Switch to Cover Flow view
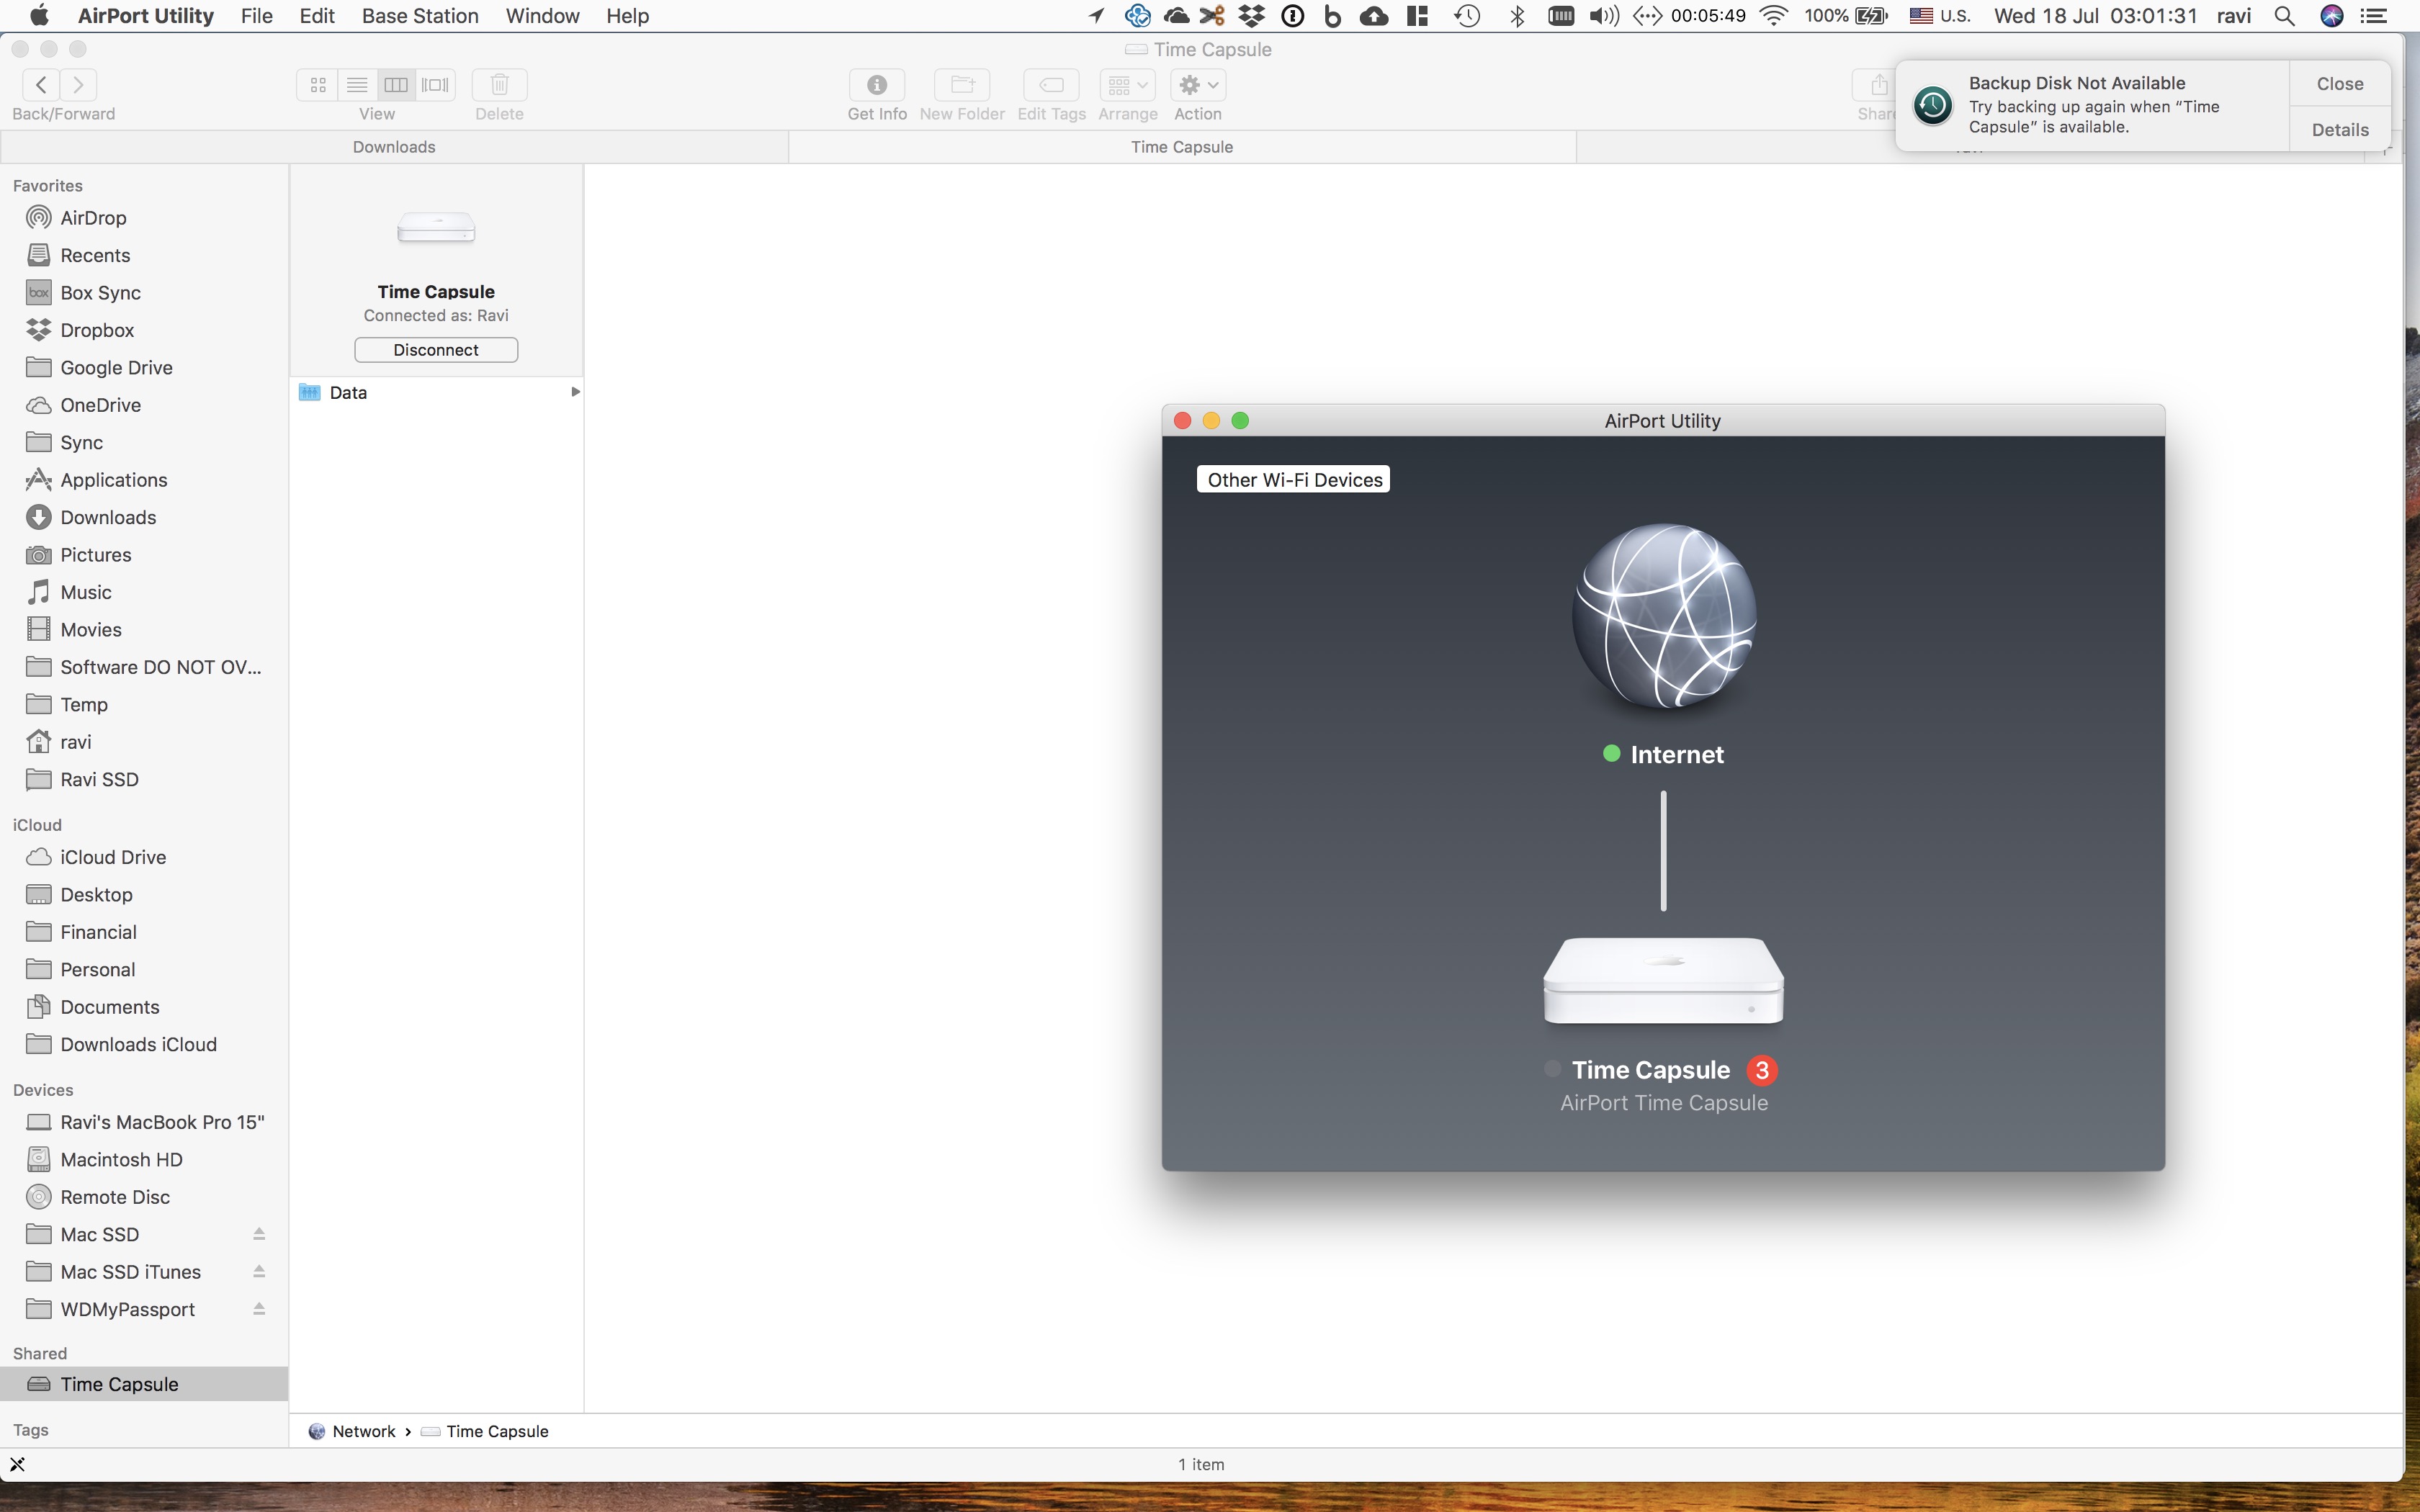 point(436,85)
